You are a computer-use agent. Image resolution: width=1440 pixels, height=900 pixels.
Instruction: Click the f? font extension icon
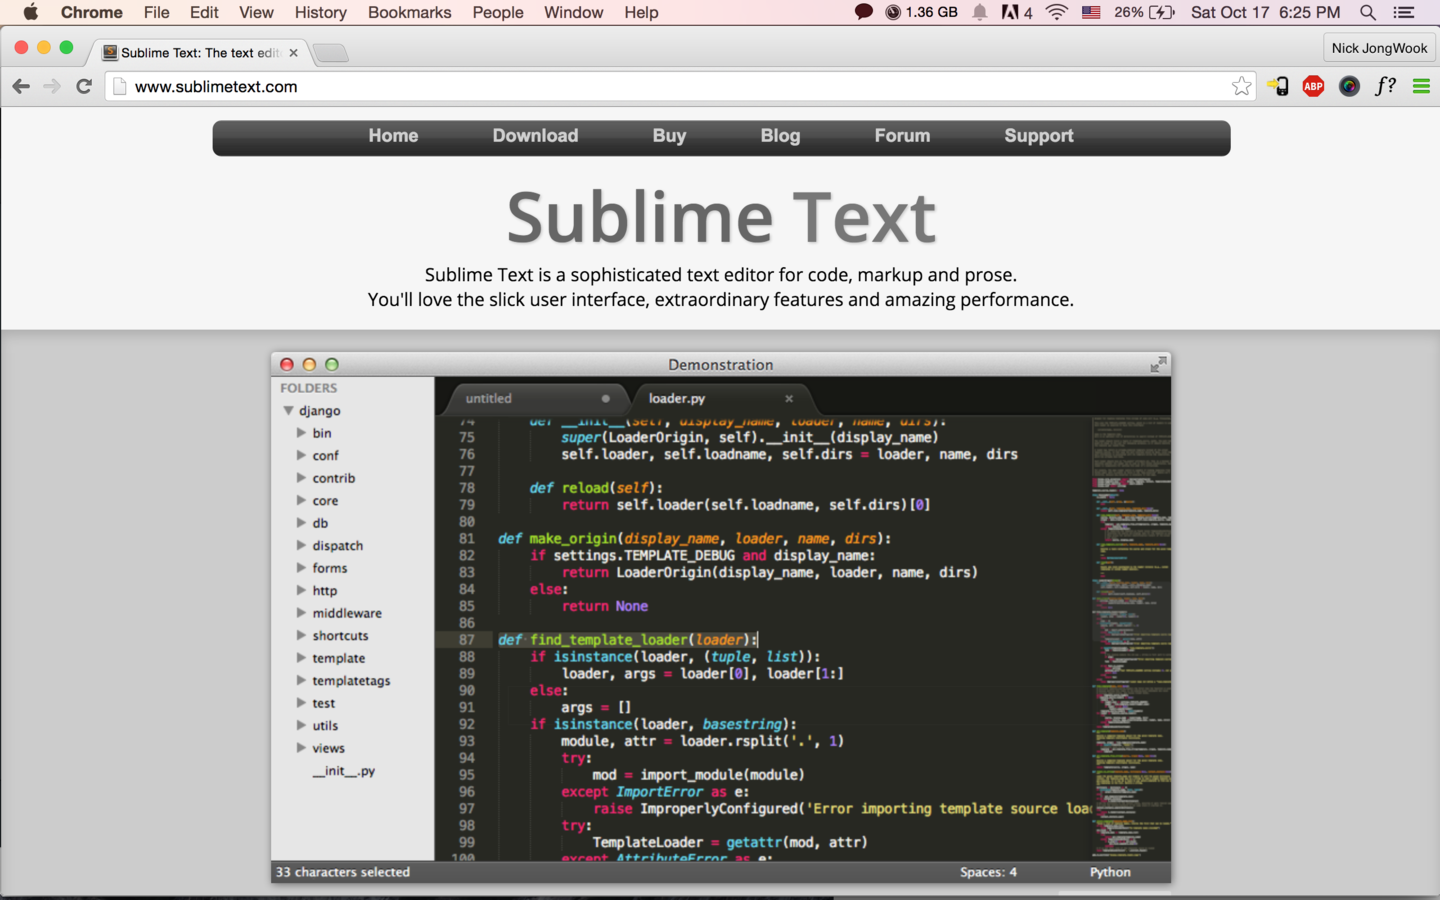pos(1385,87)
